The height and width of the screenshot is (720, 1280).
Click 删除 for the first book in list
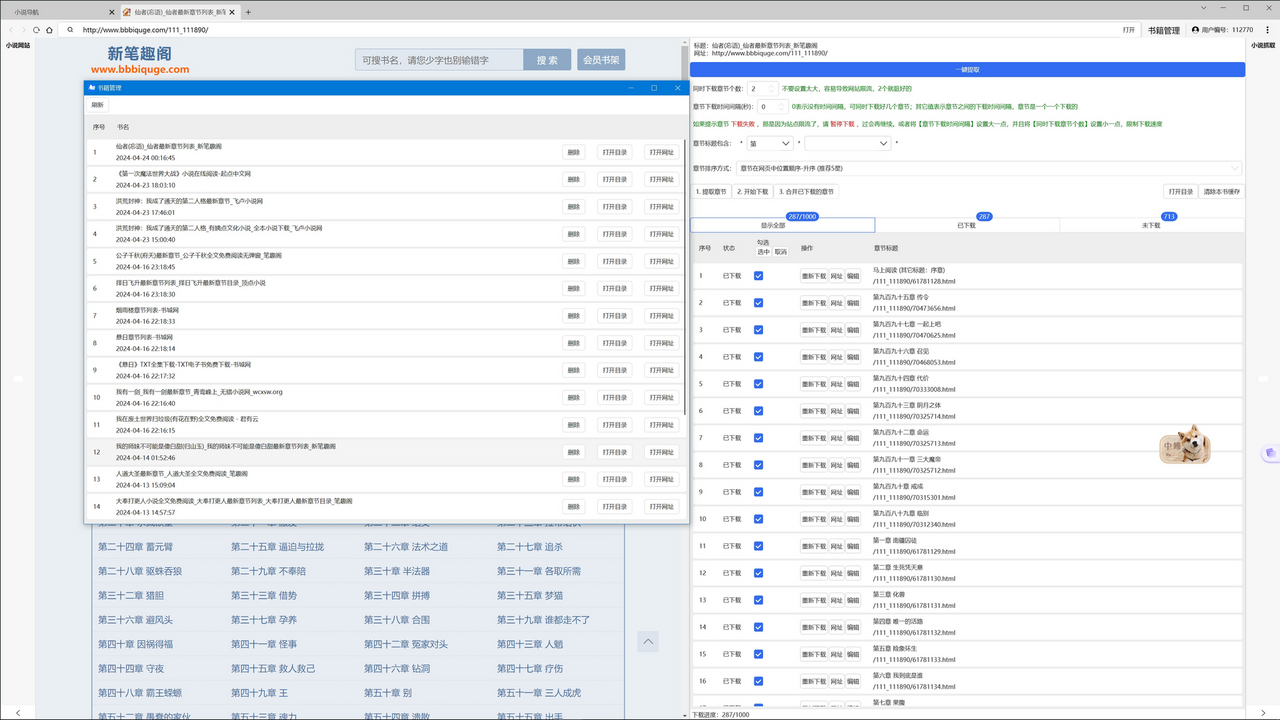click(573, 152)
